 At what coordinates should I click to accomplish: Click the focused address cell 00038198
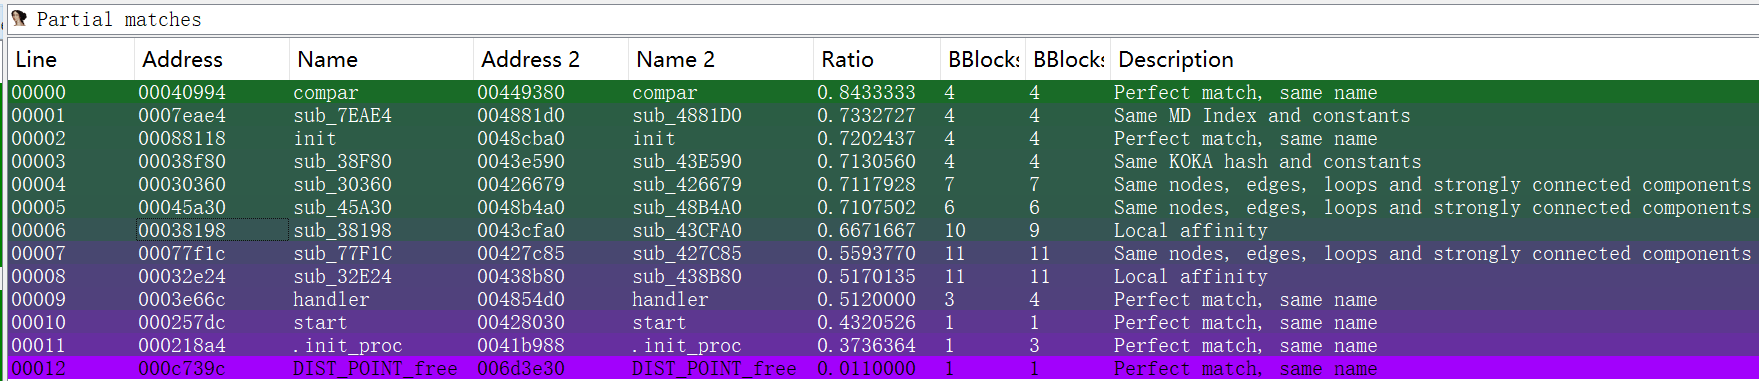212,231
